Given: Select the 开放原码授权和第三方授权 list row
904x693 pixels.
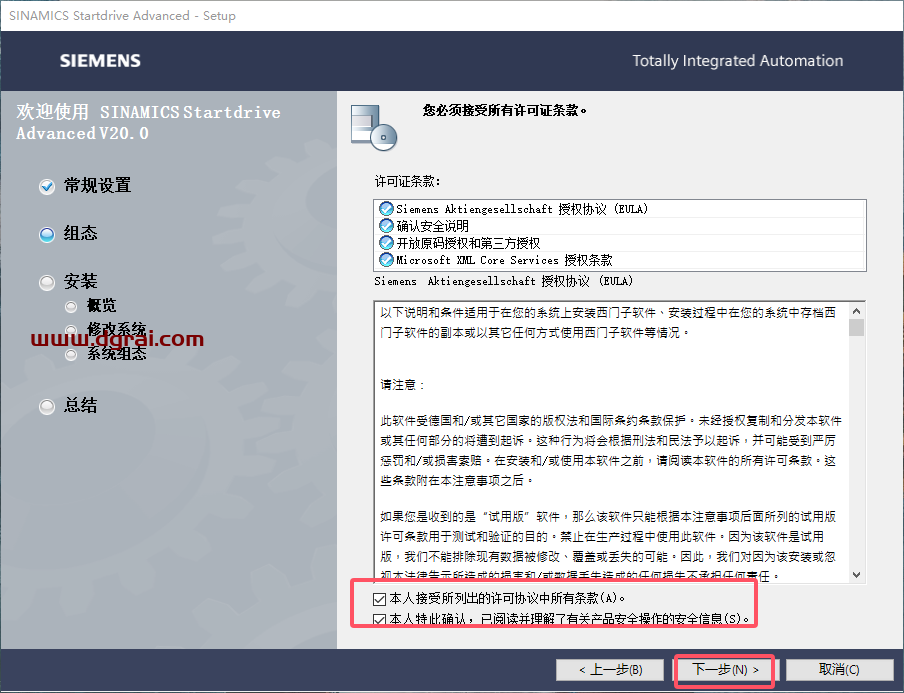Looking at the screenshot, I should (x=620, y=243).
